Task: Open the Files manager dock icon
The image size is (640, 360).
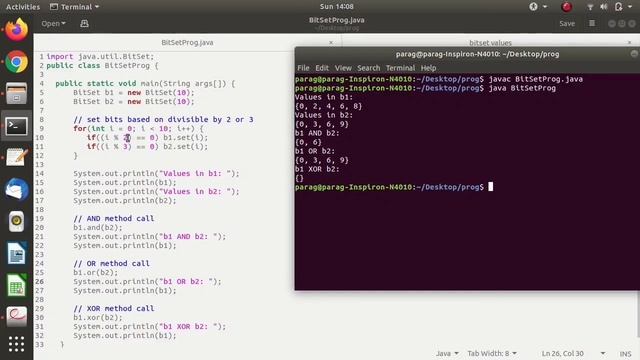Action: 16,93
